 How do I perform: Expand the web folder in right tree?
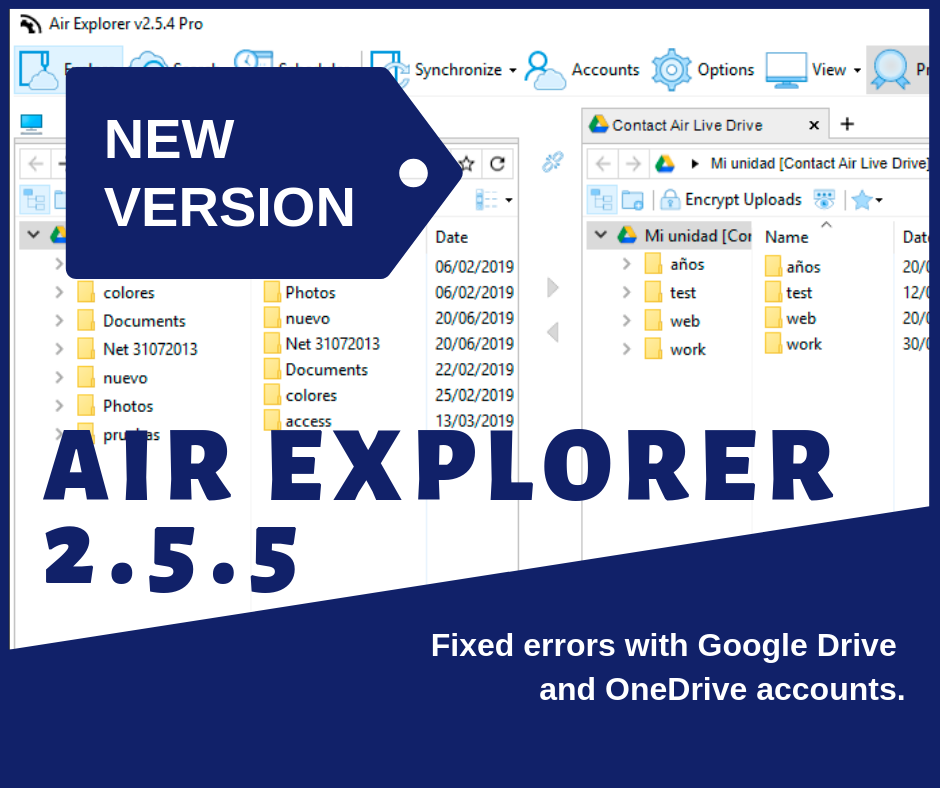pyautogui.click(x=626, y=321)
